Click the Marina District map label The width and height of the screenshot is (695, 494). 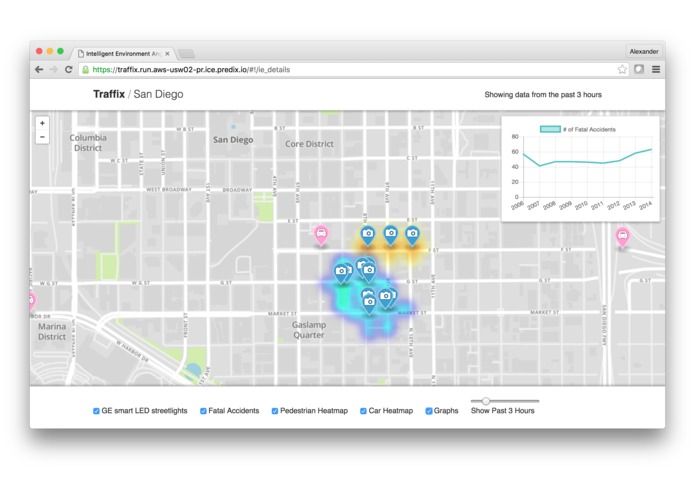[52, 331]
